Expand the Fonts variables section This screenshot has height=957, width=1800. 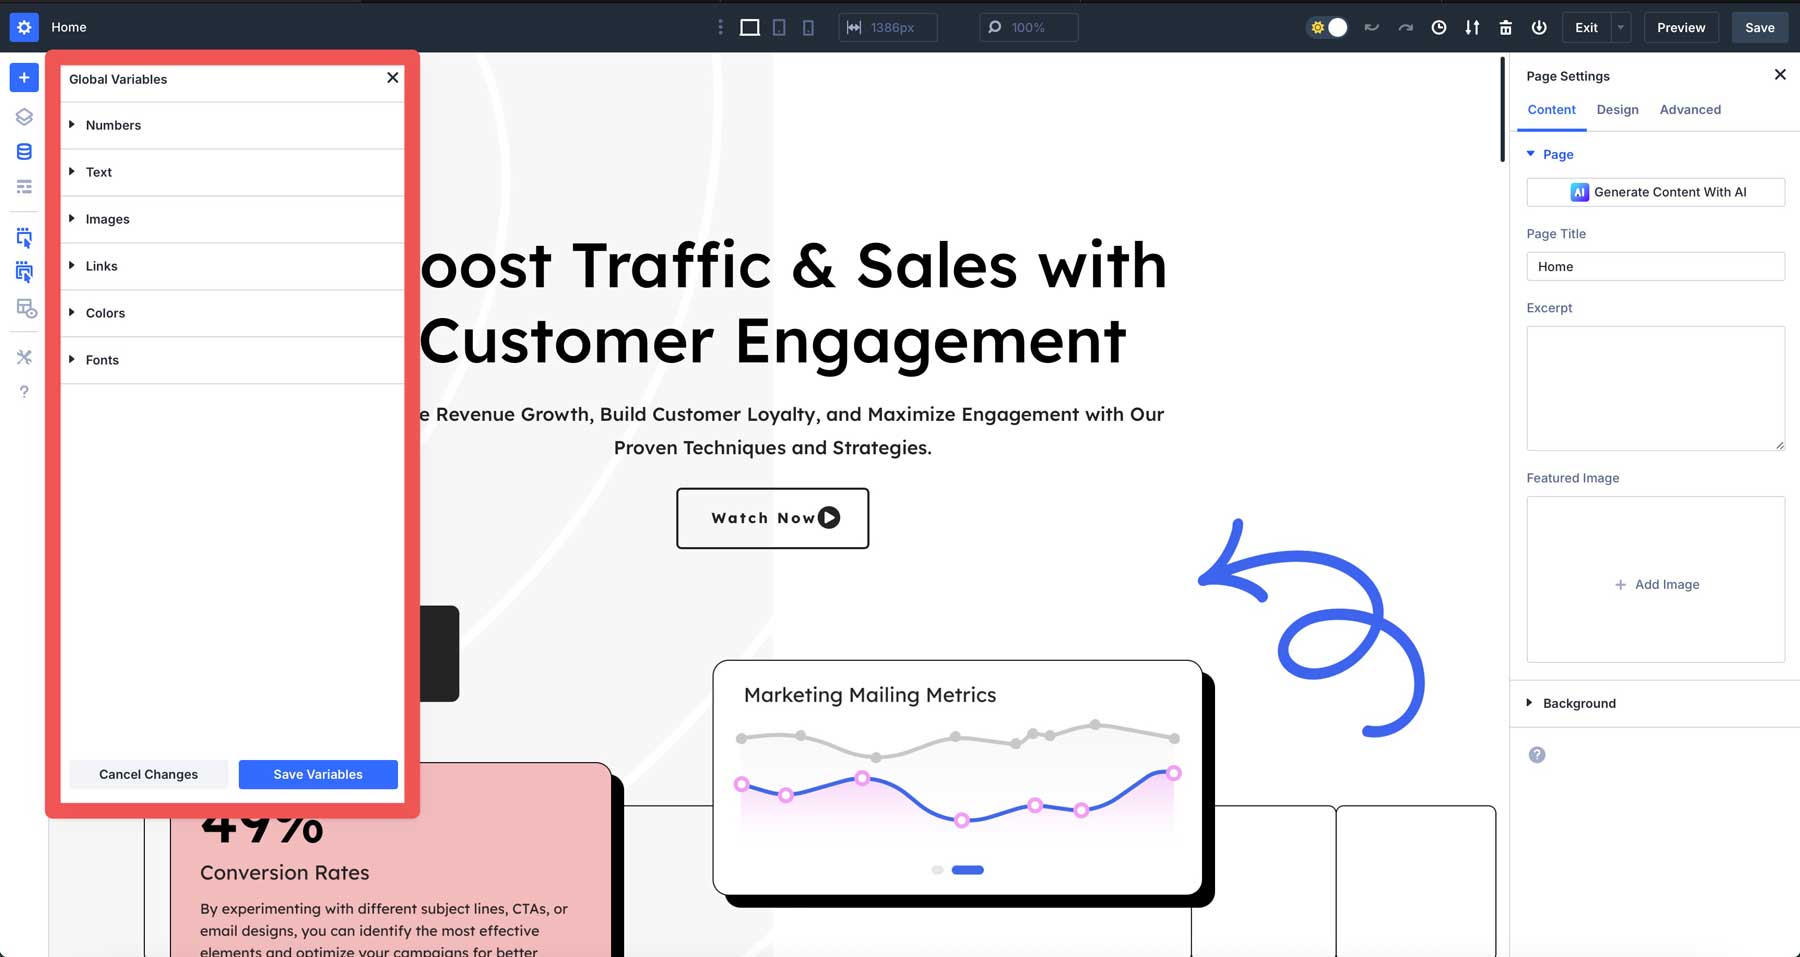(102, 360)
